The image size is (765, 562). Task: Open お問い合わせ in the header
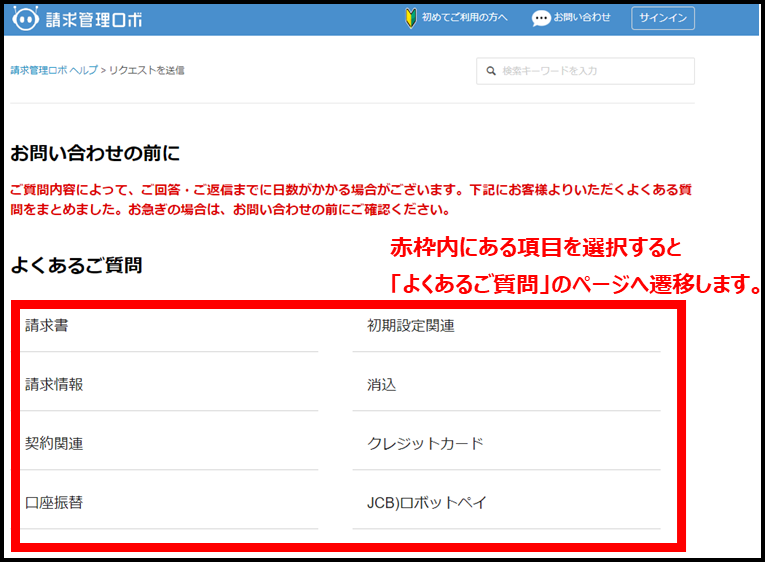[582, 18]
